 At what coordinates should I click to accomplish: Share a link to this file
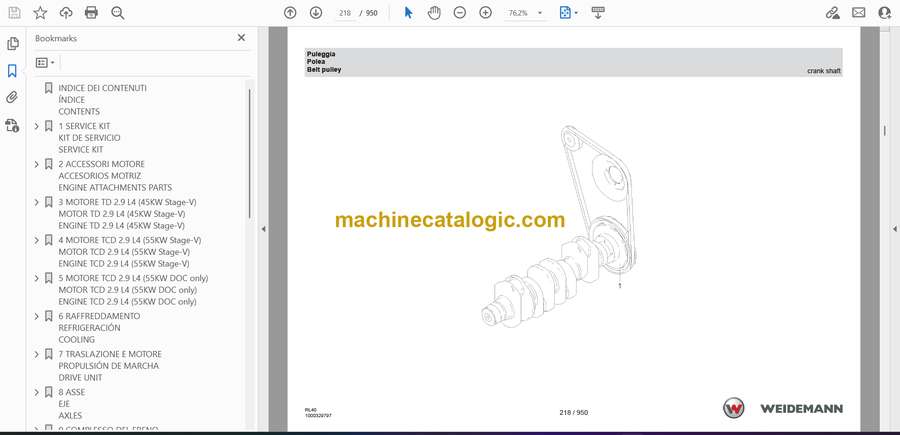pyautogui.click(x=832, y=13)
